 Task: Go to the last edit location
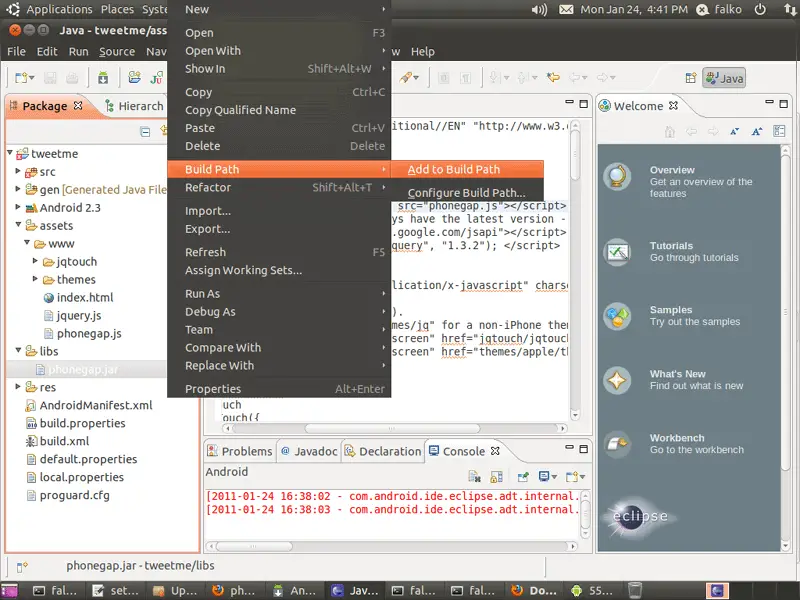[x=553, y=78]
